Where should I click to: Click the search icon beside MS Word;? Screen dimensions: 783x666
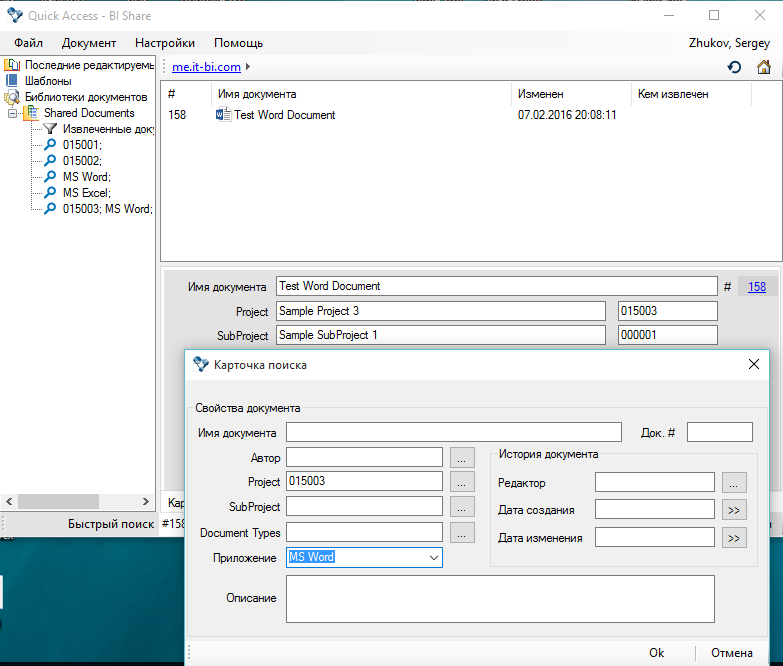[x=50, y=177]
